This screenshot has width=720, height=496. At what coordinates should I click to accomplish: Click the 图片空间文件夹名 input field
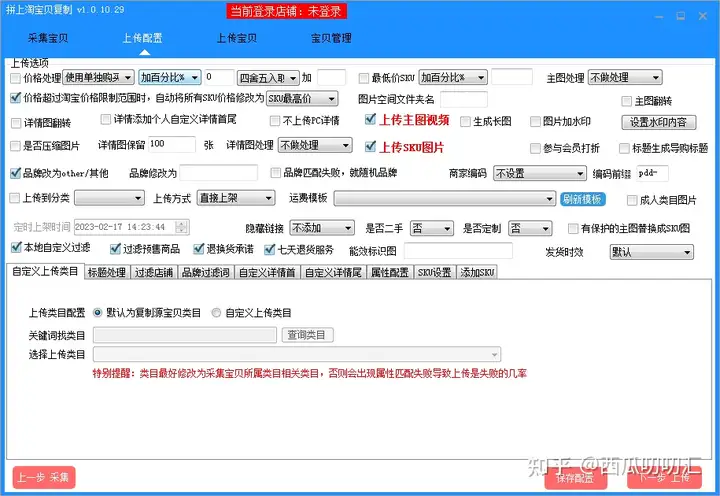(464, 99)
